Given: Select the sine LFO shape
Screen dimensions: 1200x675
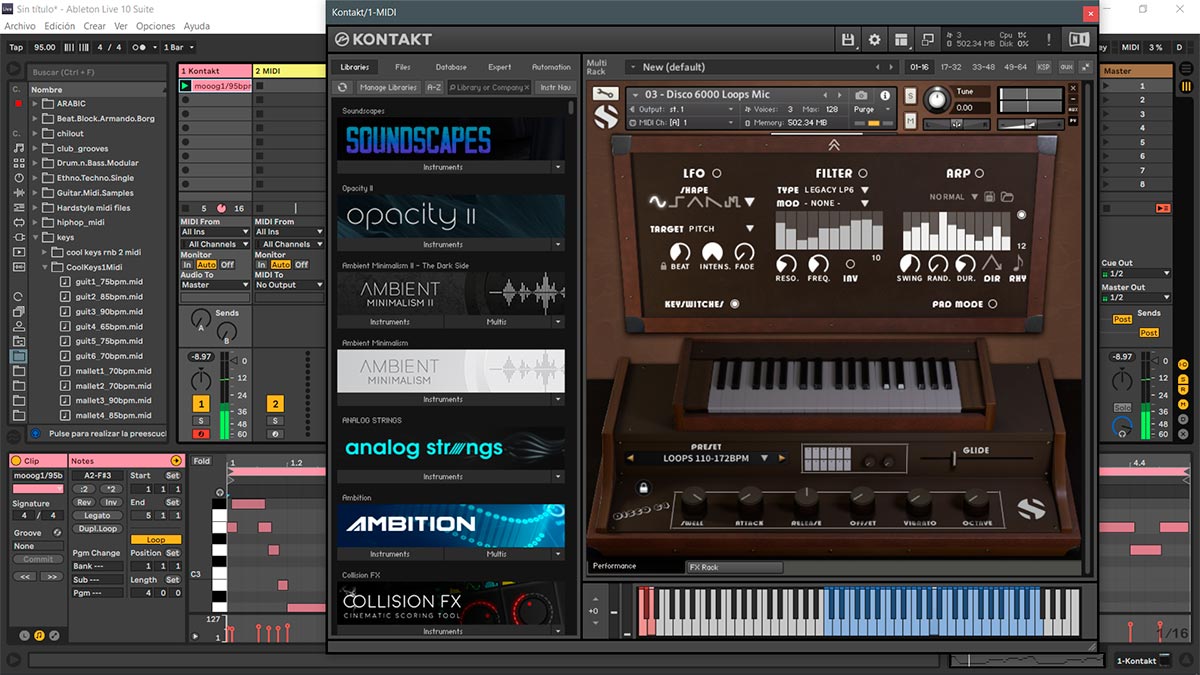Looking at the screenshot, I should pos(656,202).
